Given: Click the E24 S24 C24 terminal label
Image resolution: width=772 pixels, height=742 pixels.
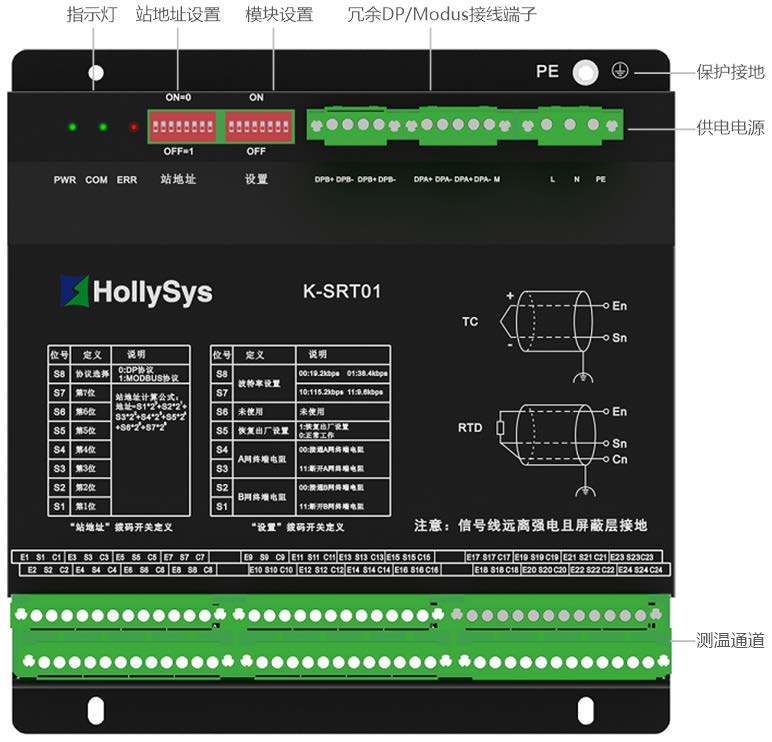Looking at the screenshot, I should (x=641, y=570).
